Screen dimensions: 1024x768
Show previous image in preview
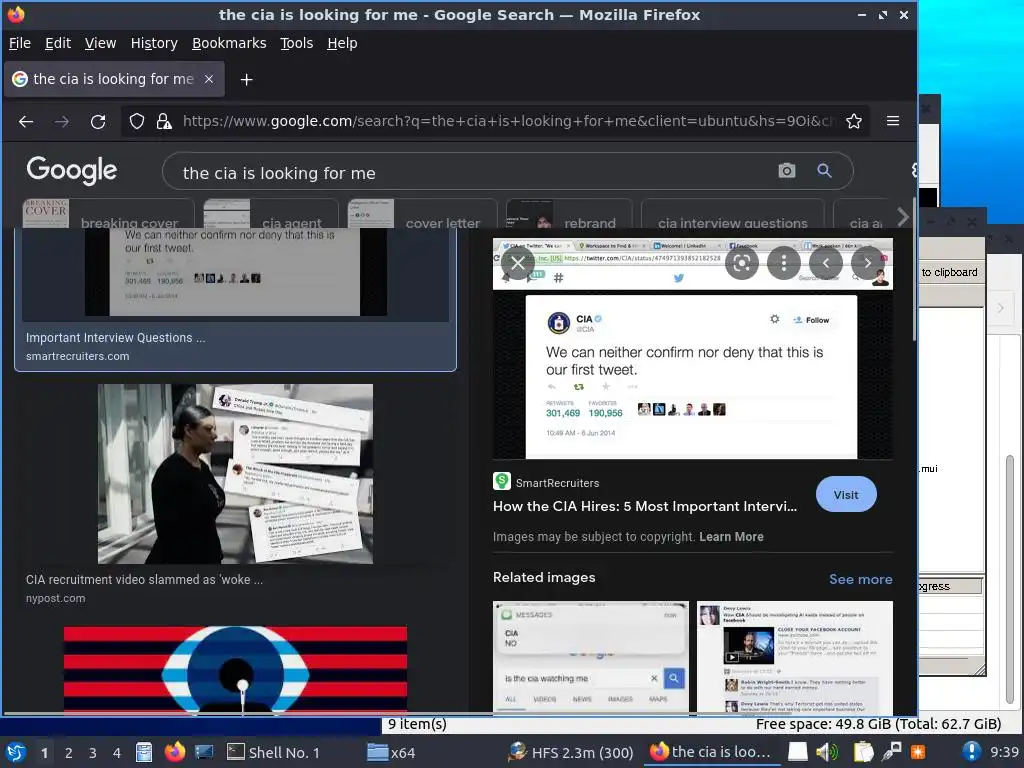point(825,263)
